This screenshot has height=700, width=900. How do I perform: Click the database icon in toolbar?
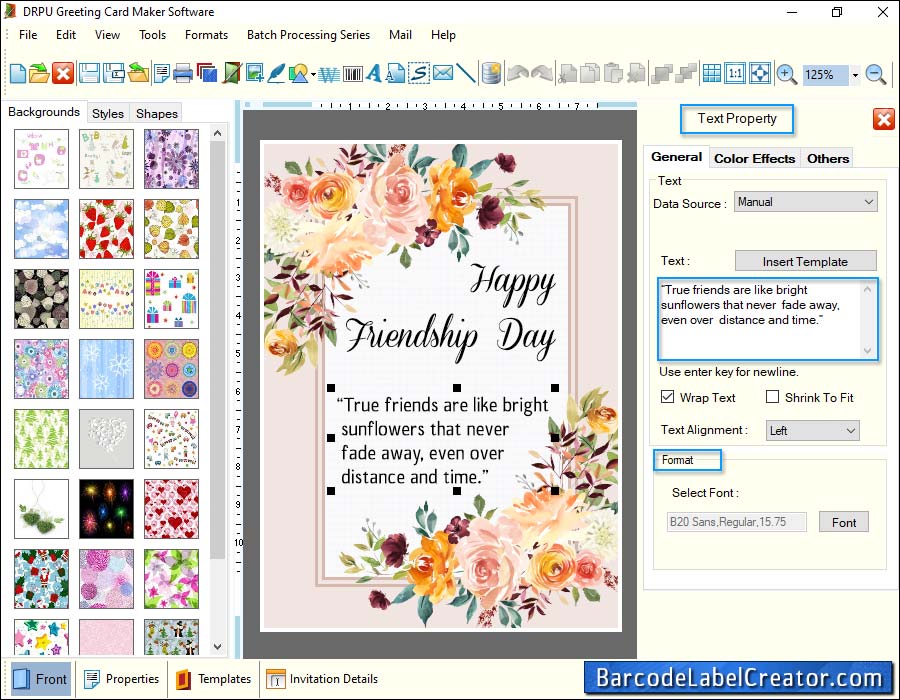click(x=490, y=73)
